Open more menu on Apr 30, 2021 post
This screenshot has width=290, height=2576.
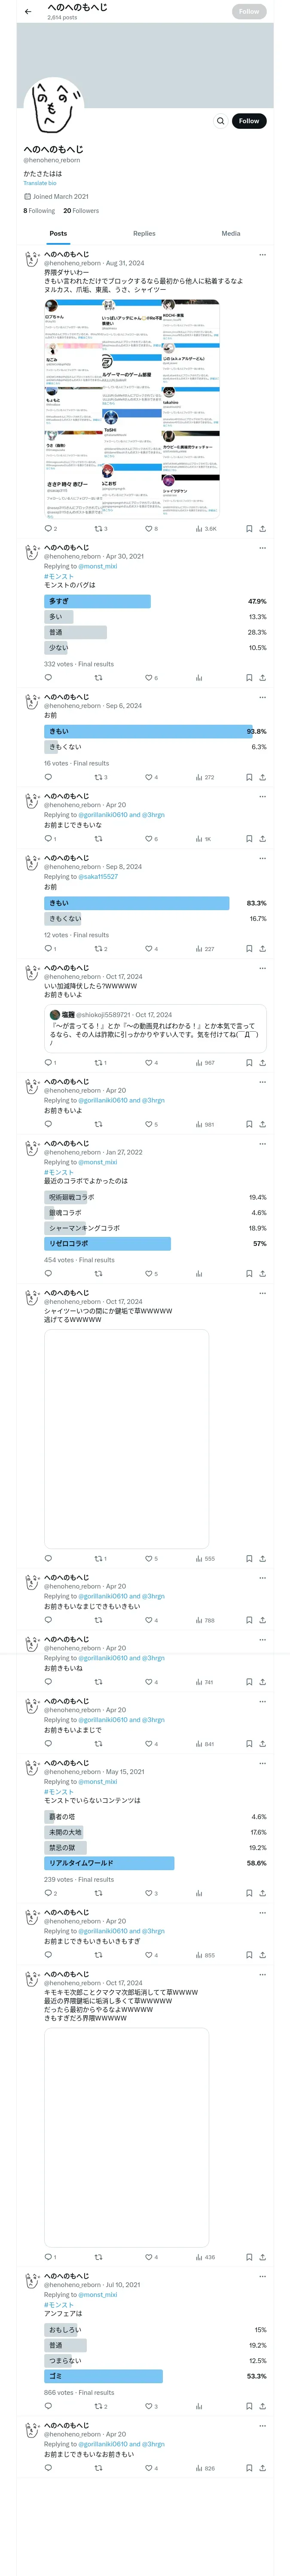(262, 548)
